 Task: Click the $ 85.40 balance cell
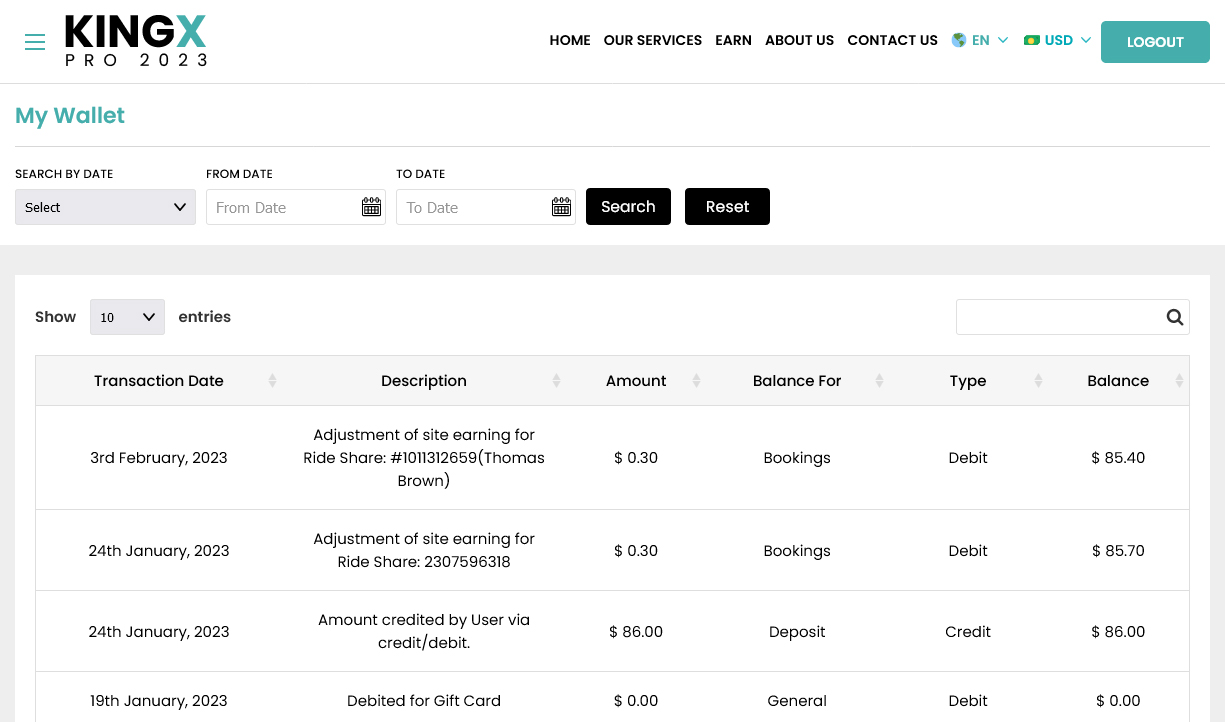pyautogui.click(x=1118, y=458)
